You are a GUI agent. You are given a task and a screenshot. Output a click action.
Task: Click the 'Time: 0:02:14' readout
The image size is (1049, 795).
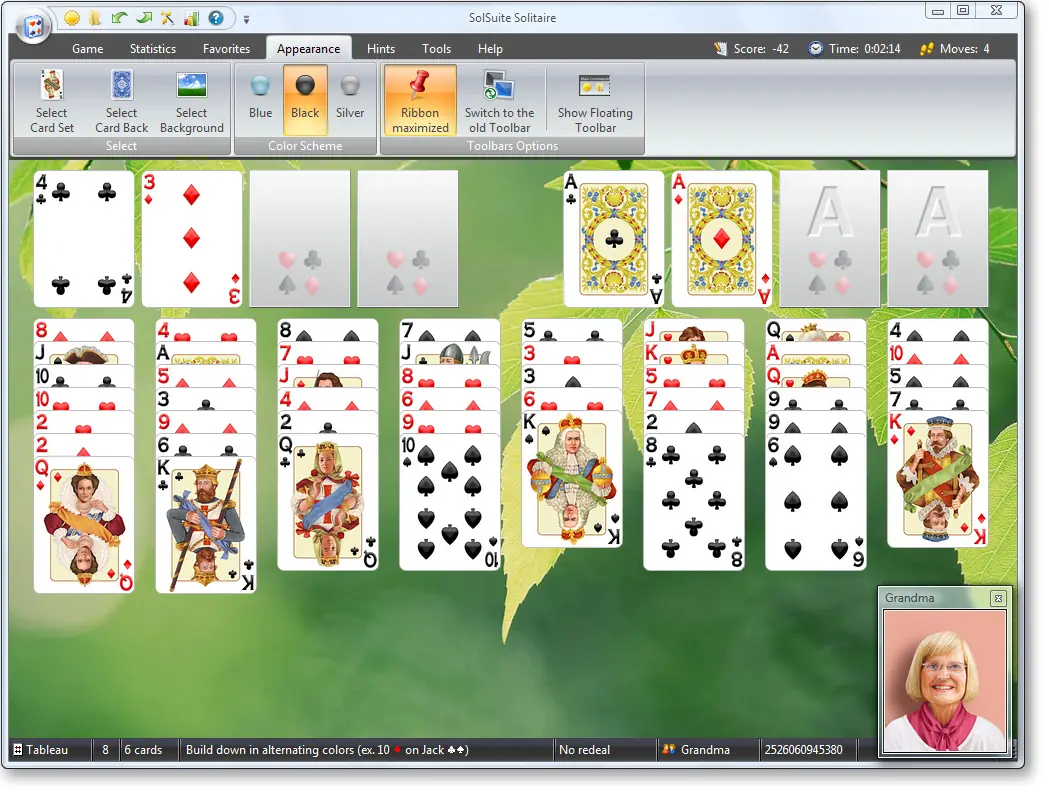click(864, 49)
